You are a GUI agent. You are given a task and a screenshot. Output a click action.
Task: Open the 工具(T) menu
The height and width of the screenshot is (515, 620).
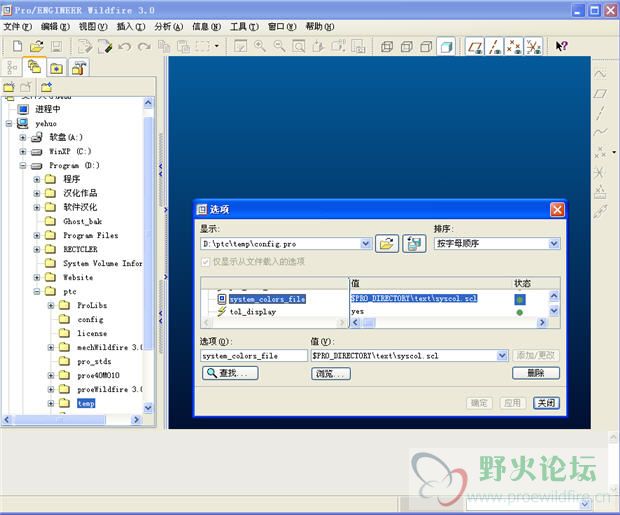coord(244,27)
